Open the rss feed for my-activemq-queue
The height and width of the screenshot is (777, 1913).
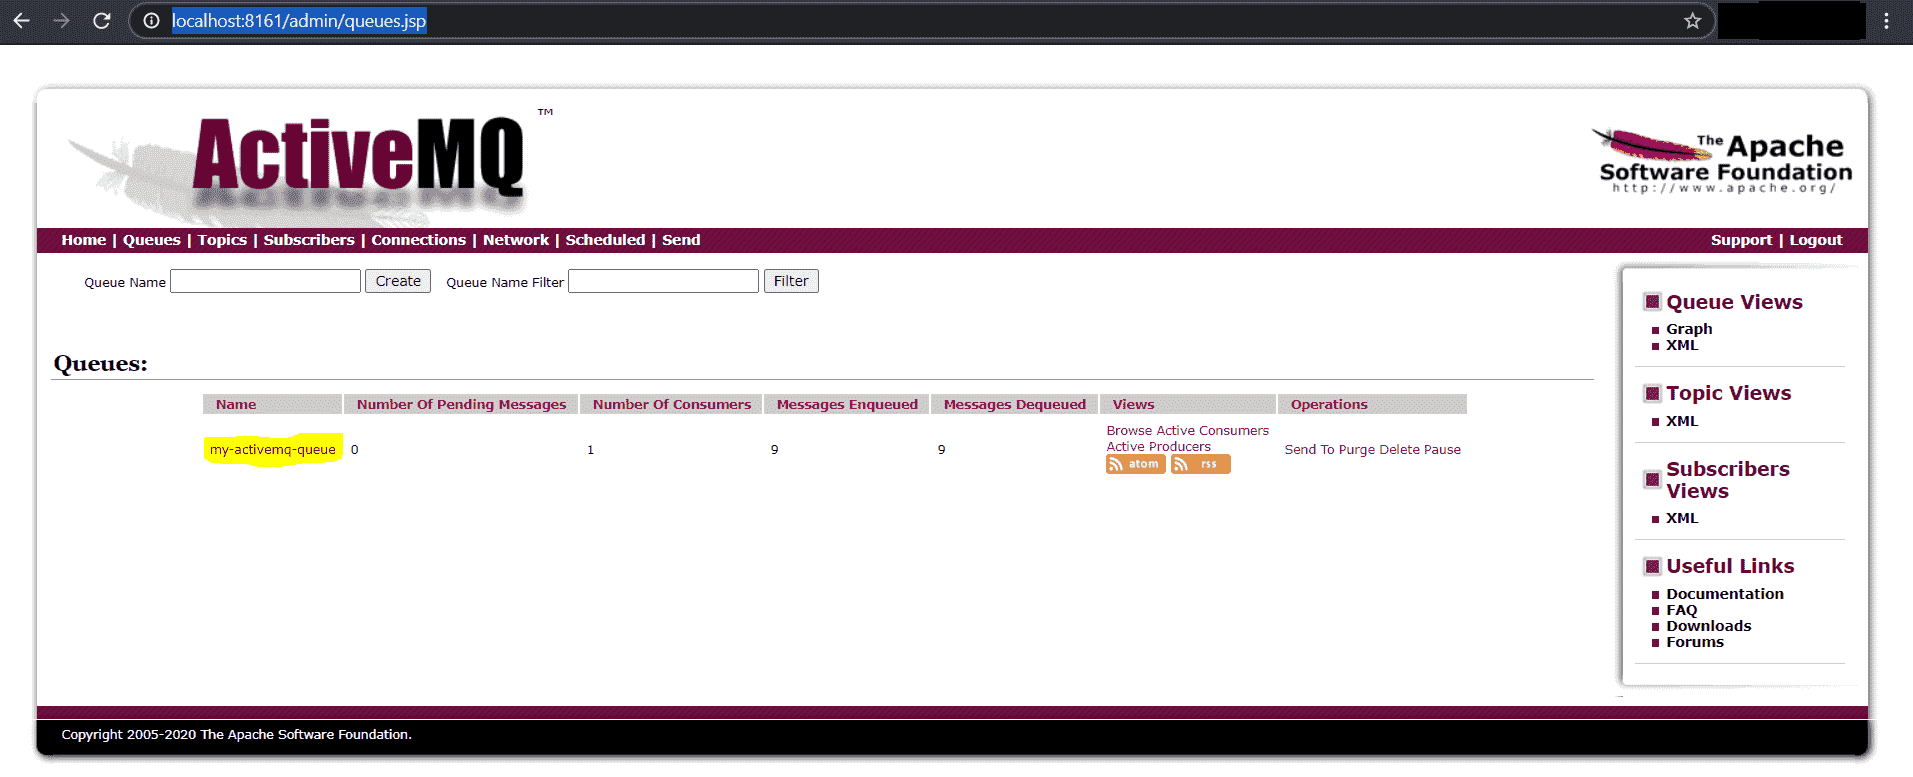[1200, 464]
